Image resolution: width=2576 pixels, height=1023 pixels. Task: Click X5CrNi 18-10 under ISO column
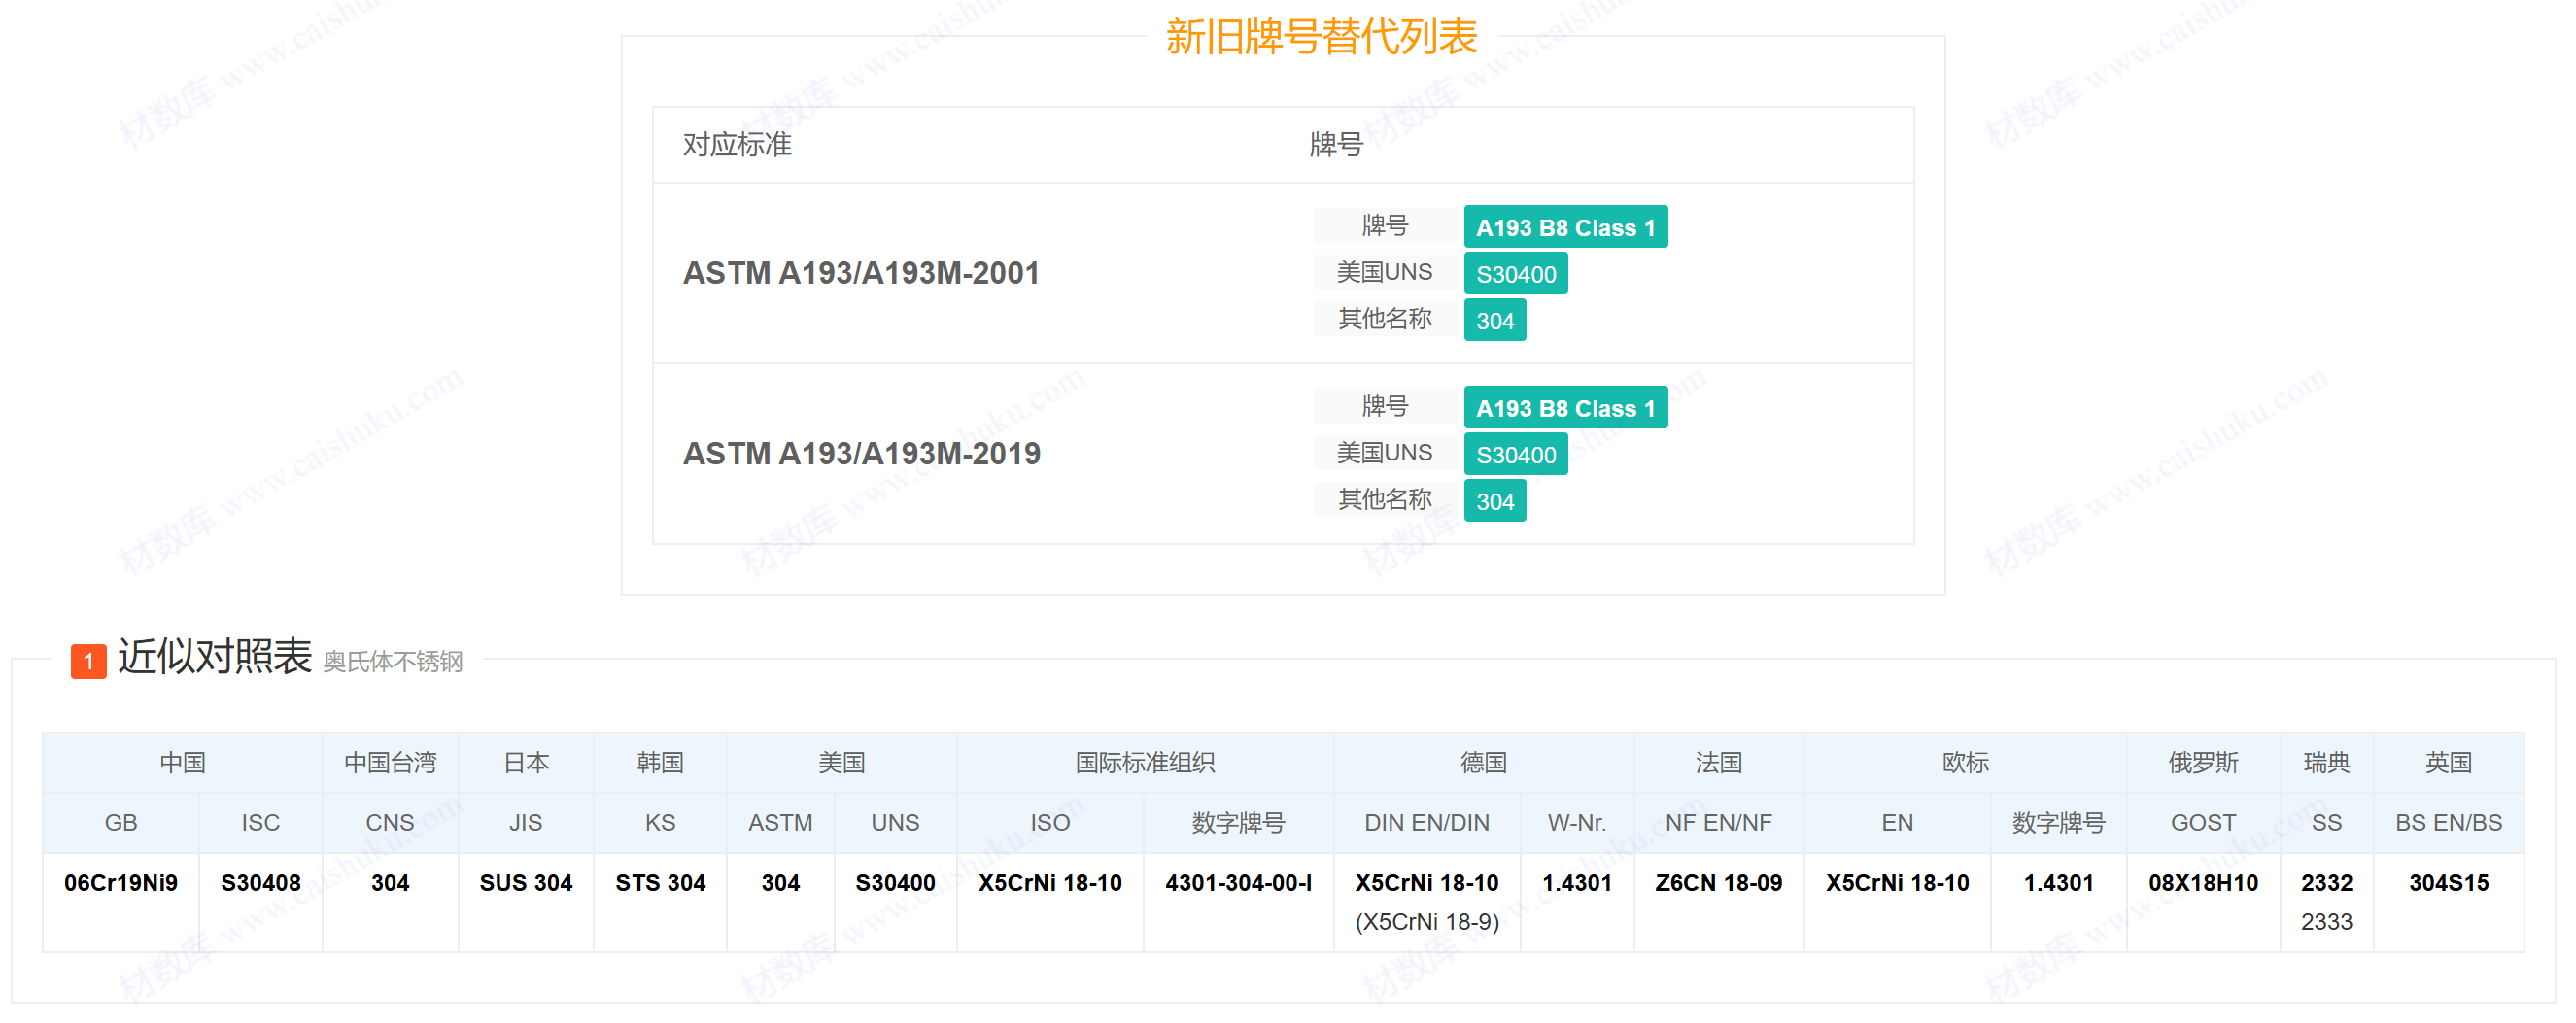click(1050, 883)
